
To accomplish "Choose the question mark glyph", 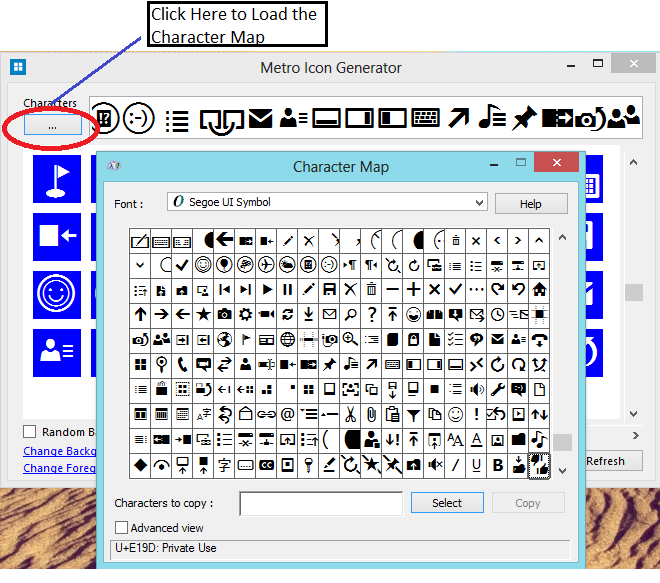I will pyautogui.click(x=371, y=314).
